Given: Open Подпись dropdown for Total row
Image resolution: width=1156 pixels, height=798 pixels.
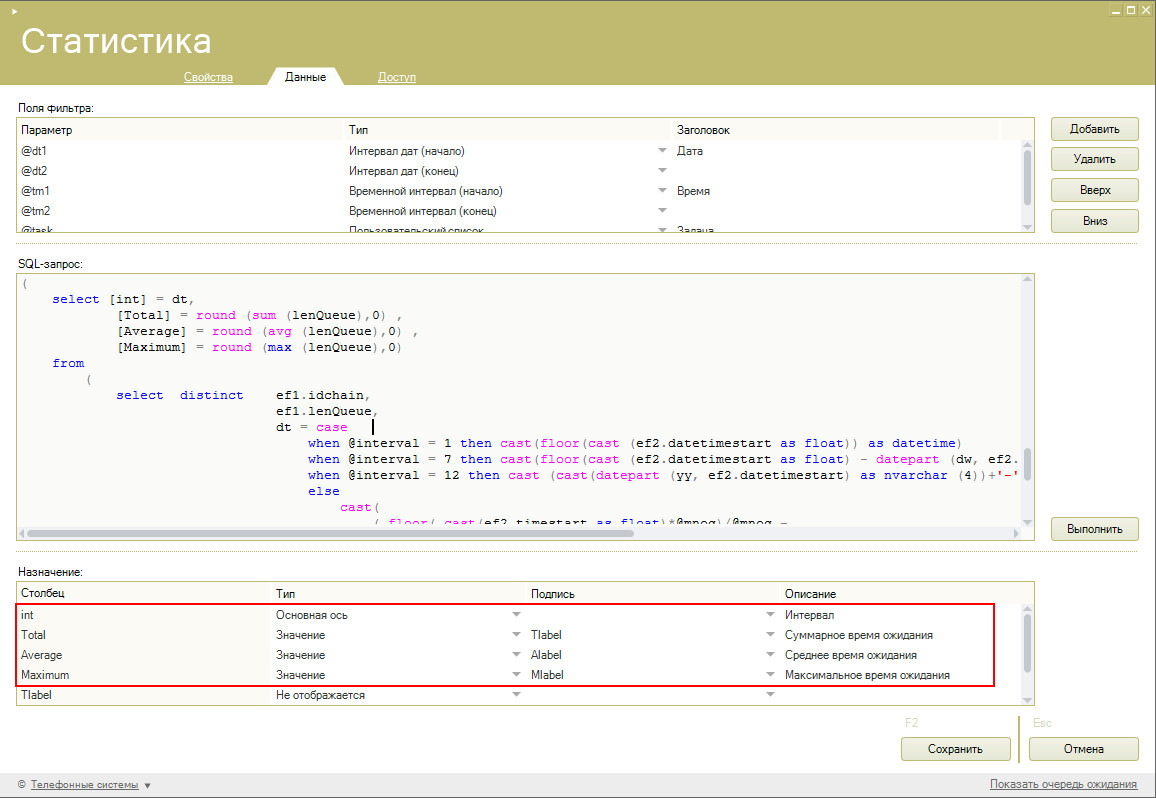Looking at the screenshot, I should [770, 635].
